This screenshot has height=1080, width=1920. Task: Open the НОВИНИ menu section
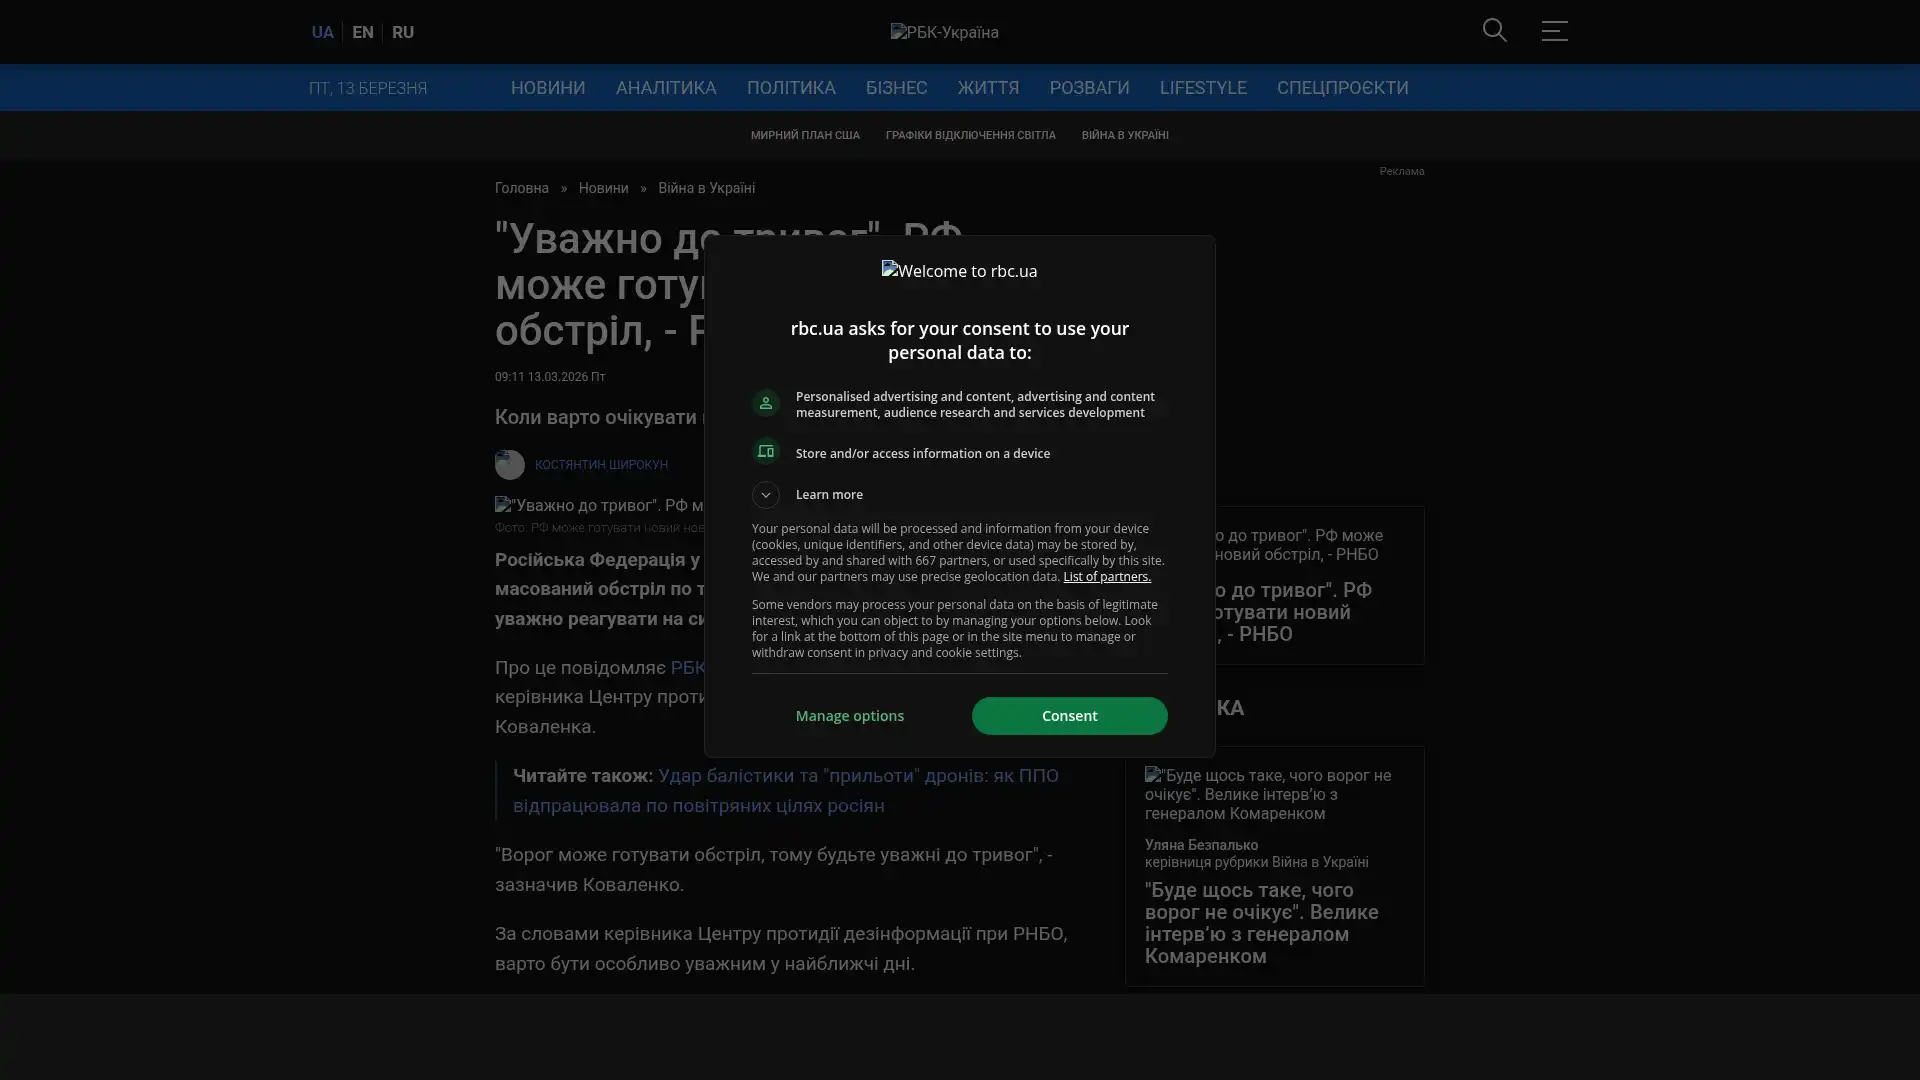coord(548,88)
